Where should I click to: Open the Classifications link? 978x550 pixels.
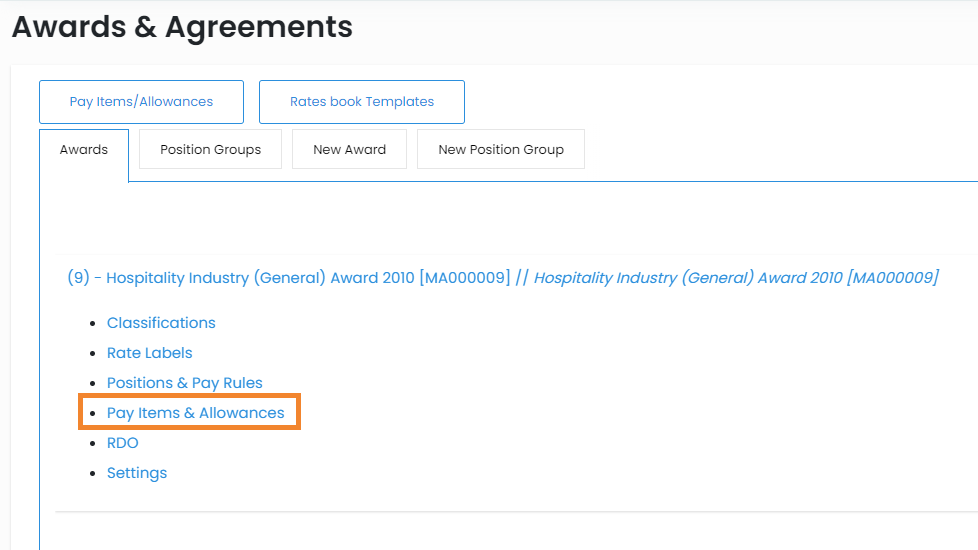161,323
